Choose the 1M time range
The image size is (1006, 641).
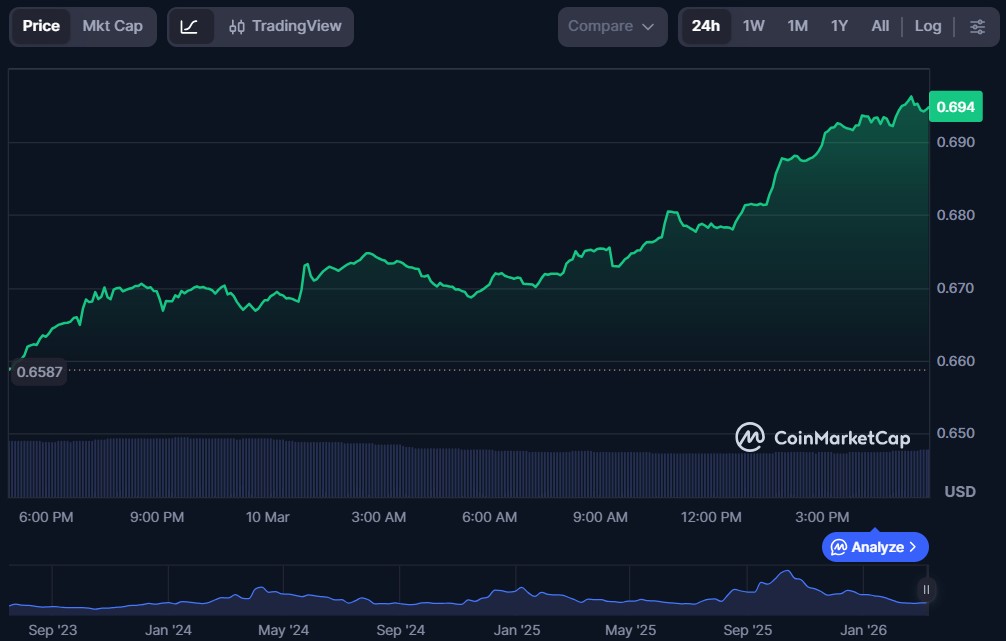pos(797,27)
